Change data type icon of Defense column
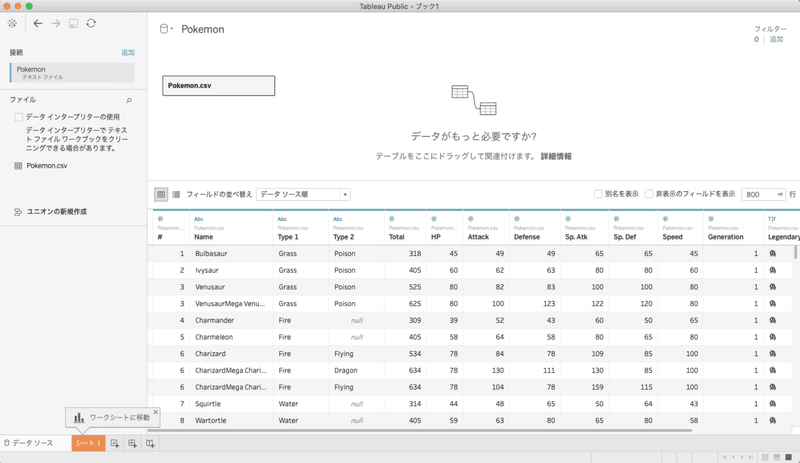The image size is (800, 463). (516, 218)
